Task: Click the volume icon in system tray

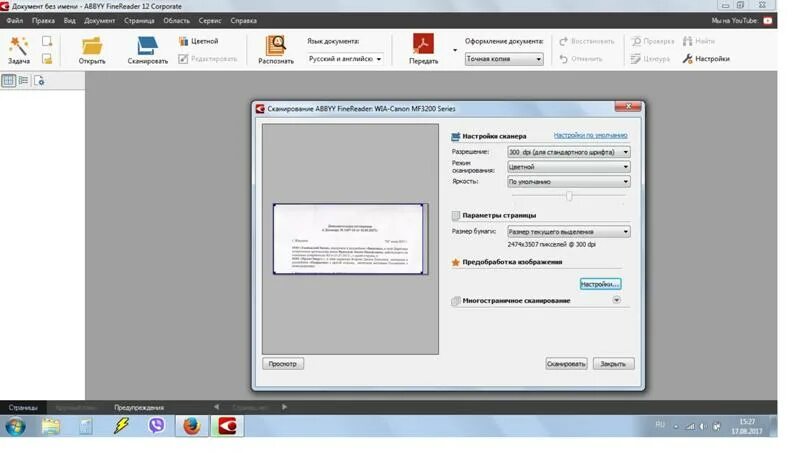Action: 703,427
